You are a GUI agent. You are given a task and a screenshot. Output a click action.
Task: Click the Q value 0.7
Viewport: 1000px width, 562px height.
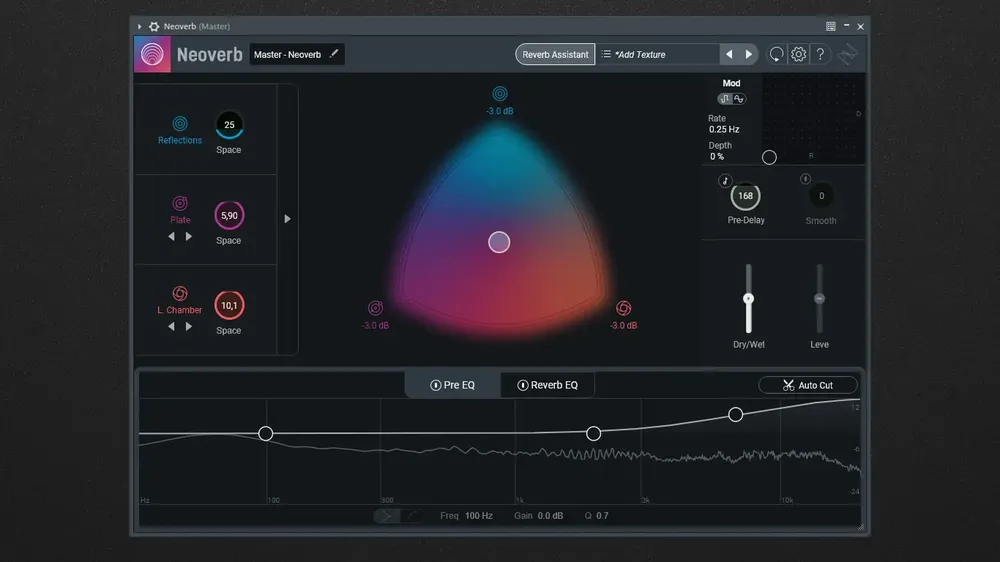602,515
